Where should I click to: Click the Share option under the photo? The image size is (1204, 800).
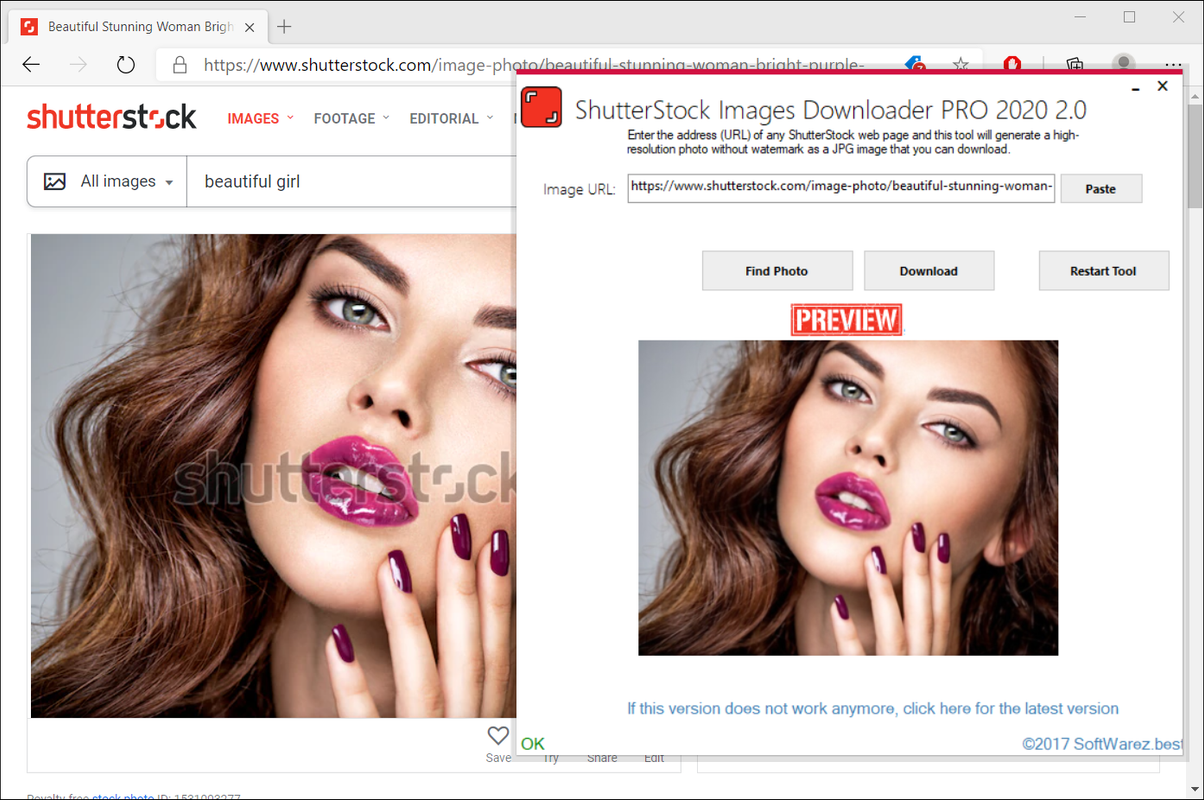(602, 758)
